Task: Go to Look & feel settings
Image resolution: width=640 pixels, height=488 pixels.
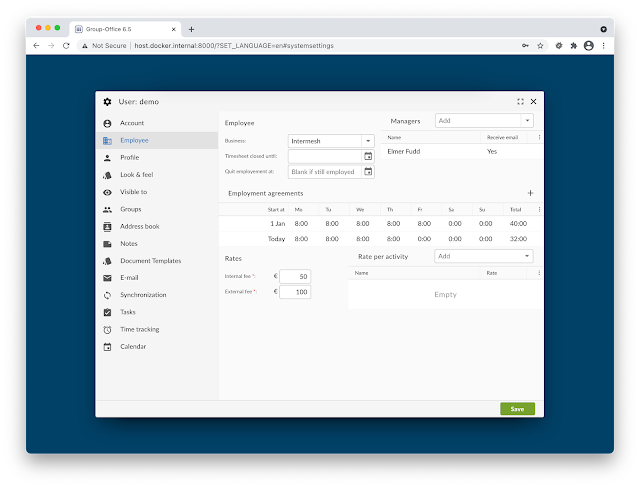Action: point(157,174)
